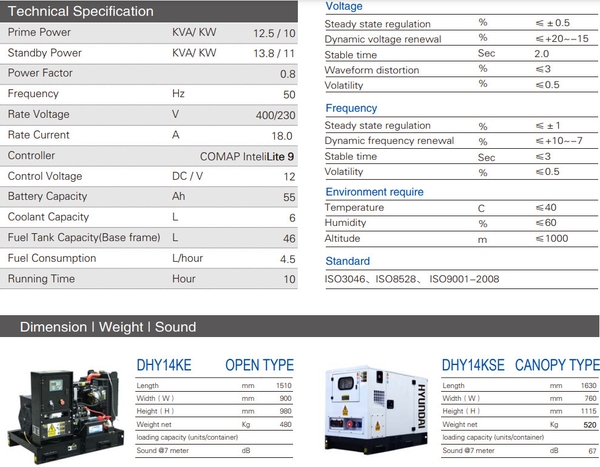Click 'loading capacity (units/container)' under DHY14KE
The height and width of the screenshot is (467, 600).
coord(187,438)
